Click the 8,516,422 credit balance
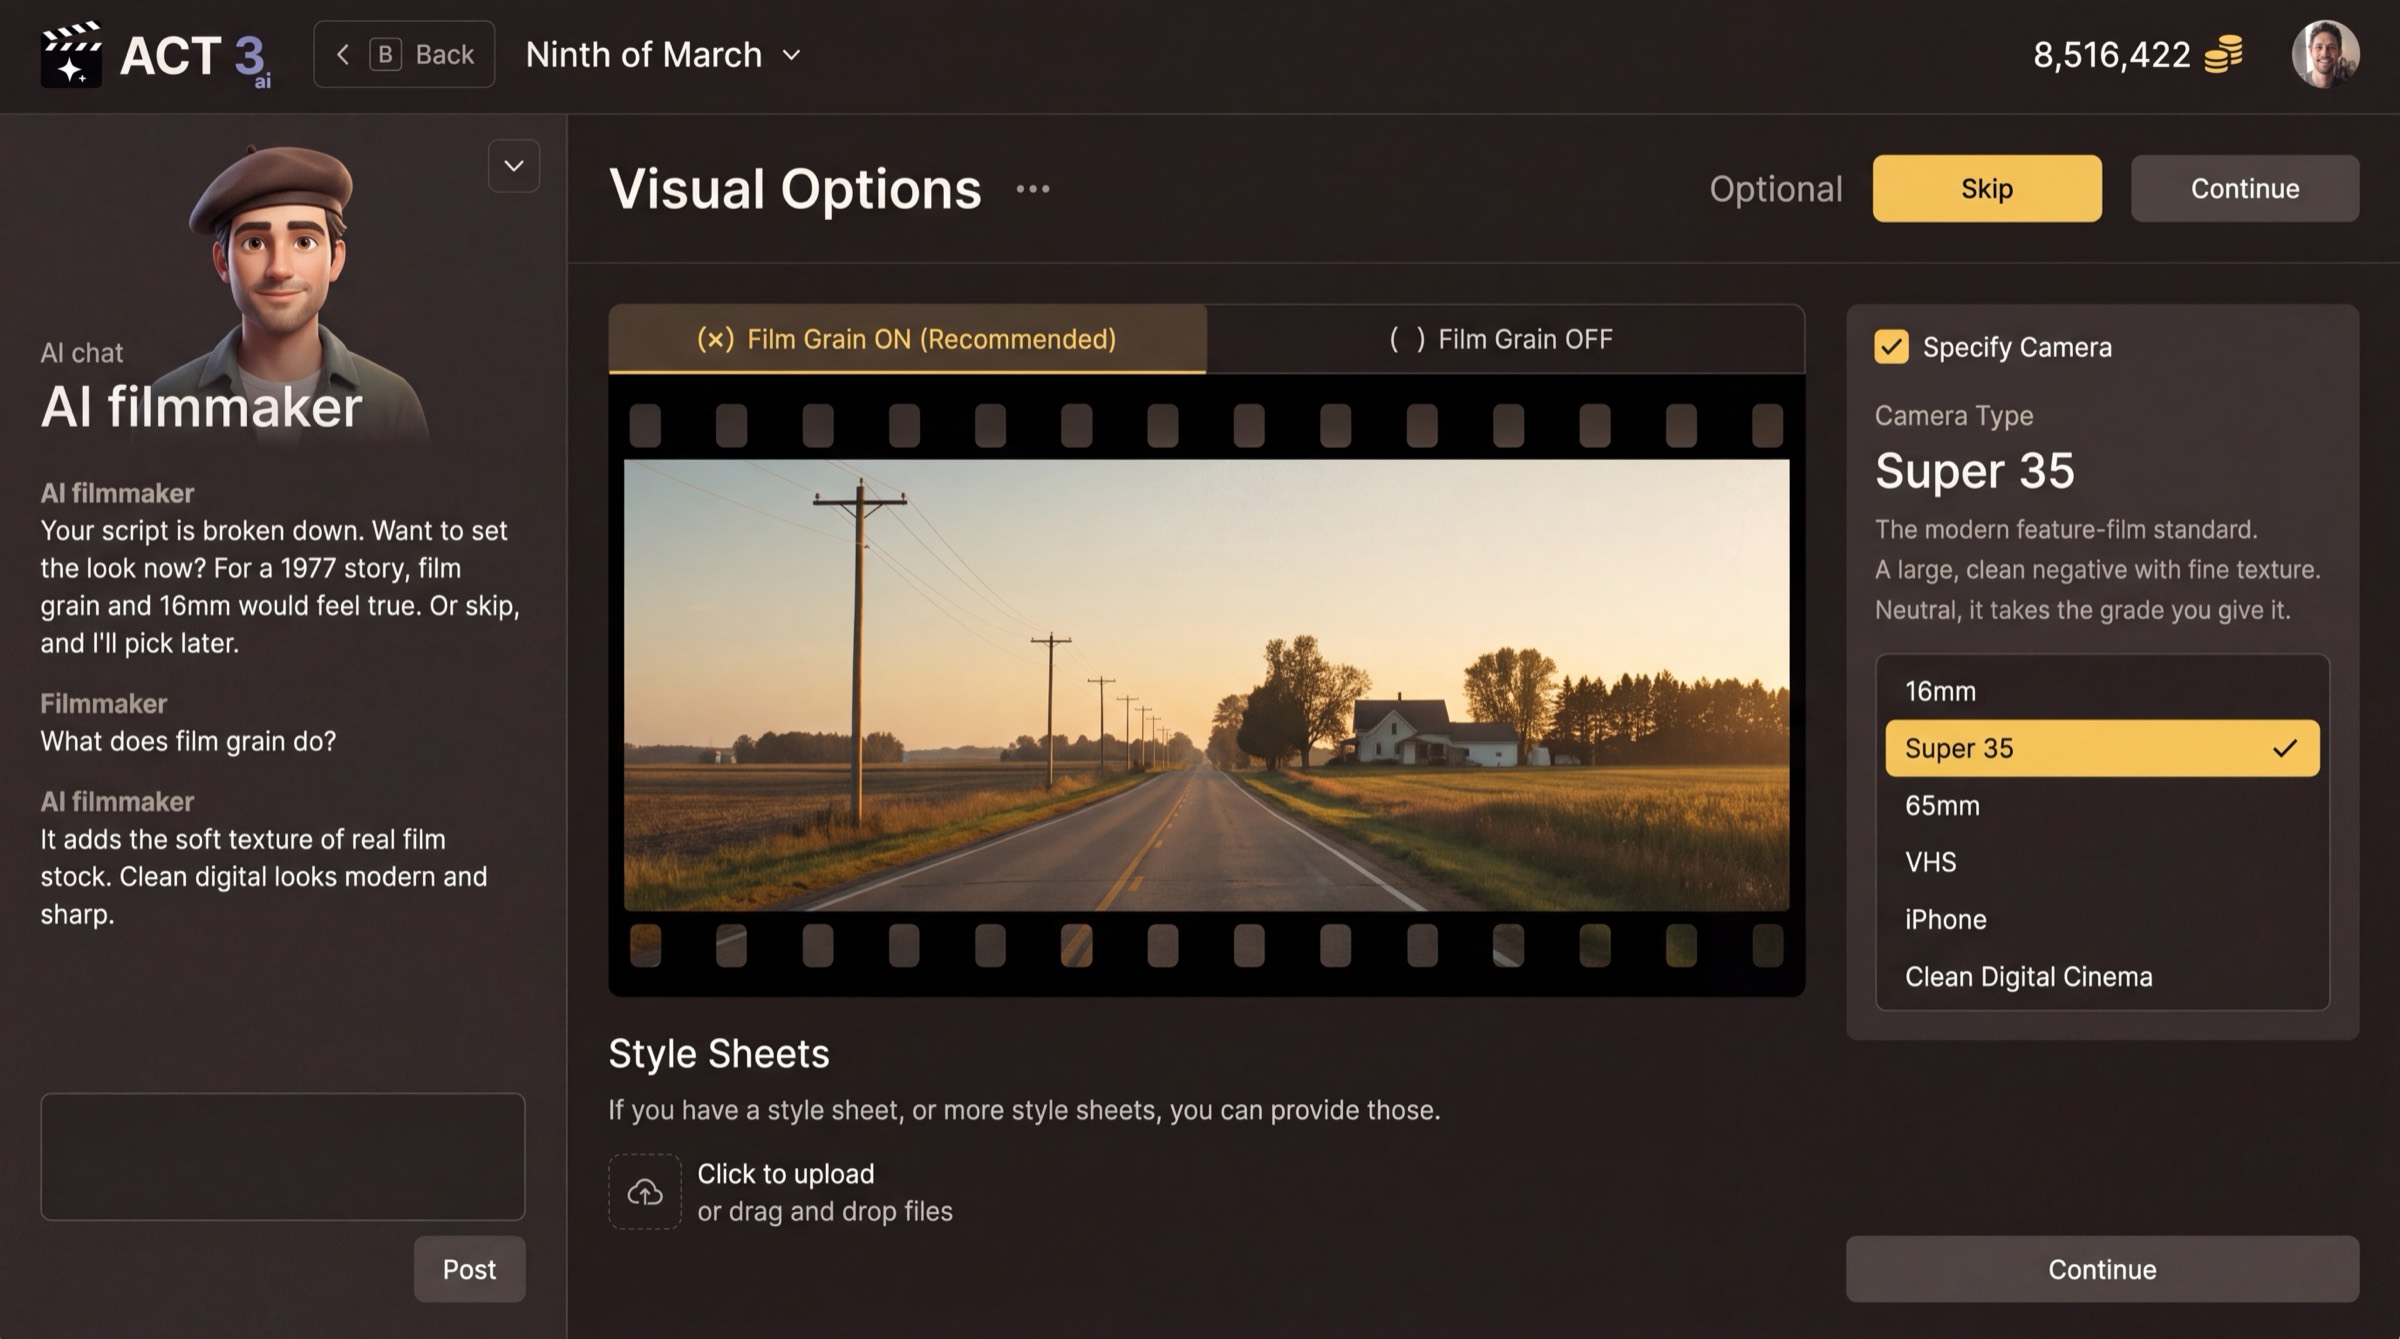Viewport: 2400px width, 1339px height. (2112, 55)
